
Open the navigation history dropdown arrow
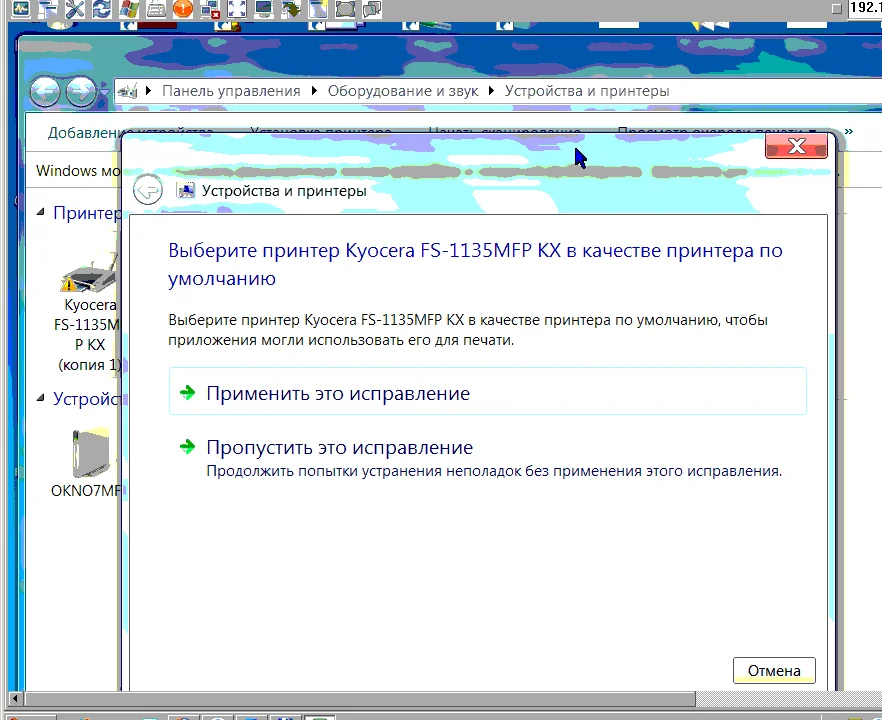click(103, 92)
